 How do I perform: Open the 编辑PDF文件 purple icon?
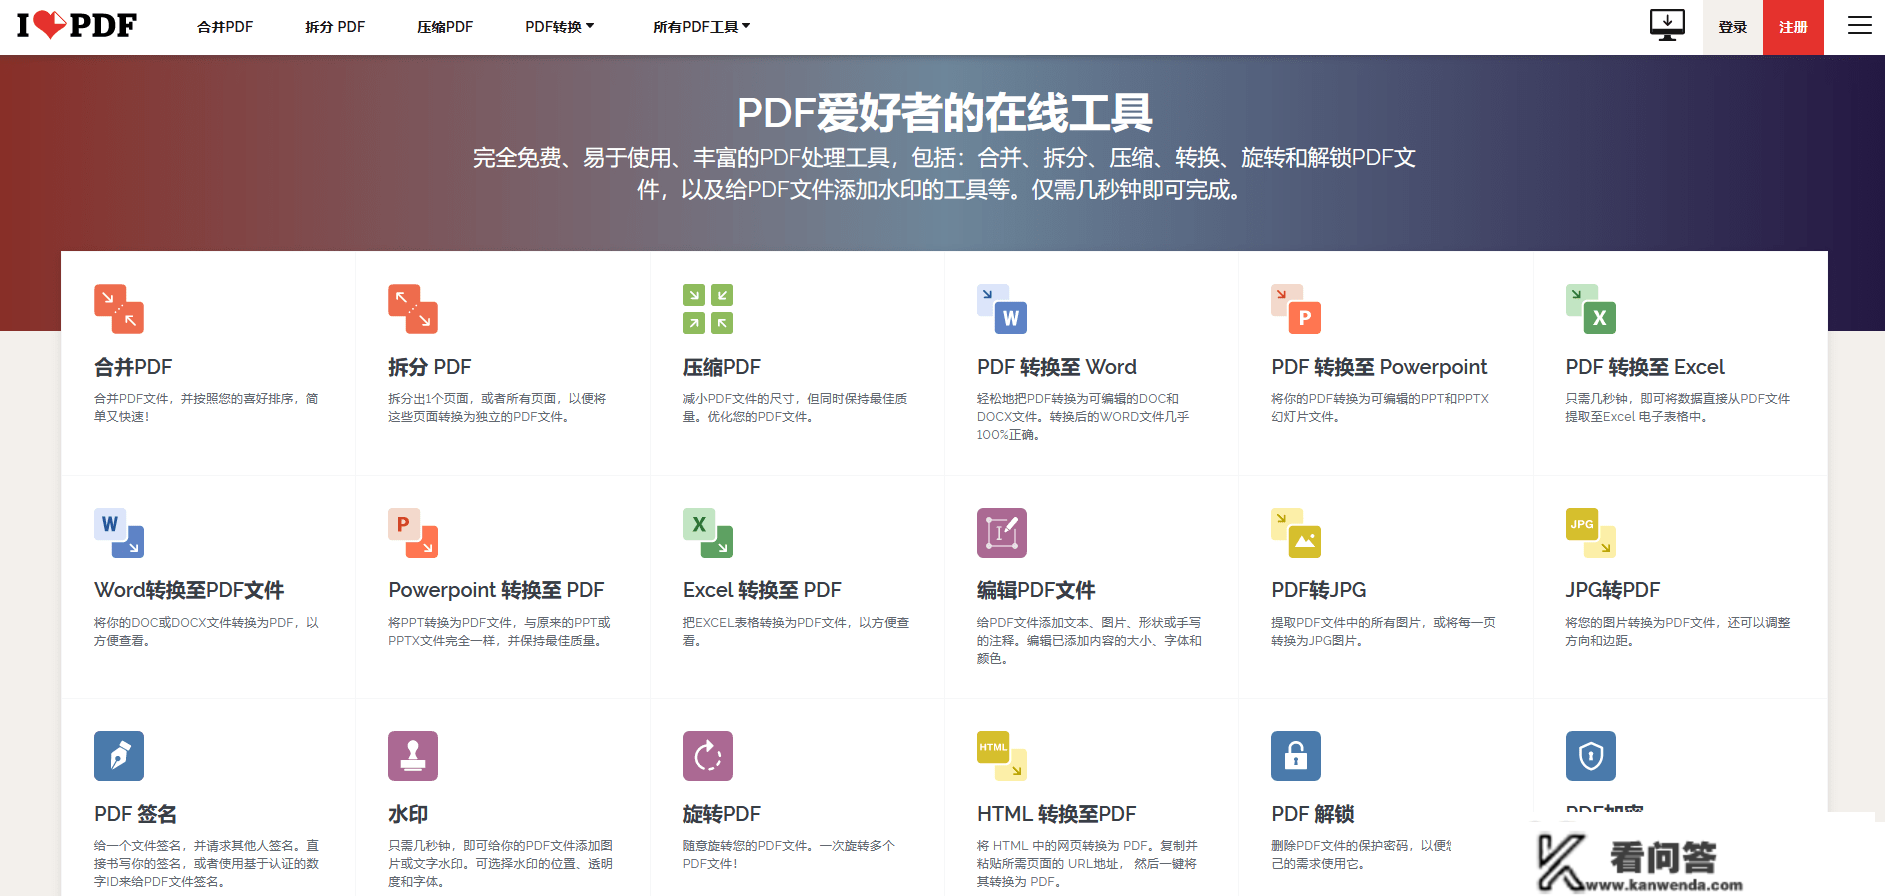click(1002, 533)
